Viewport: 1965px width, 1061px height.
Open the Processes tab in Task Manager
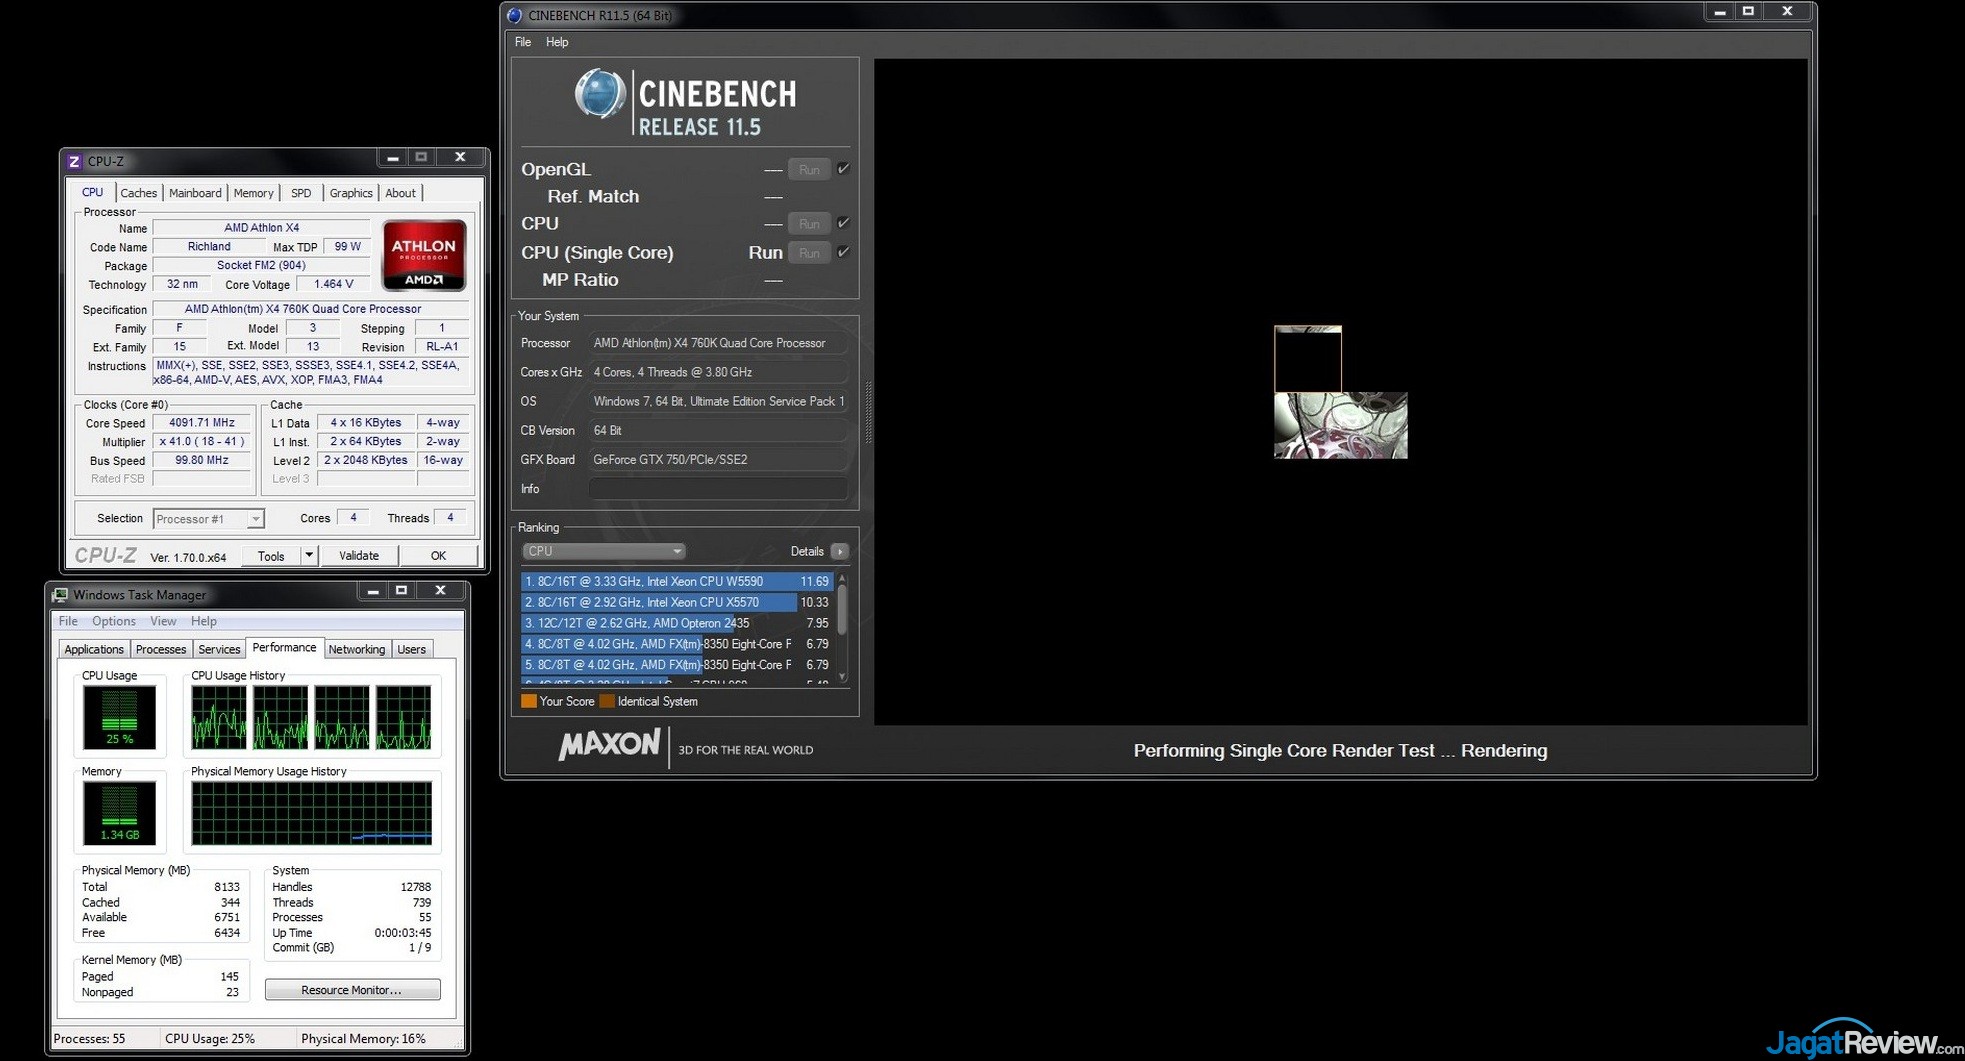click(x=160, y=649)
